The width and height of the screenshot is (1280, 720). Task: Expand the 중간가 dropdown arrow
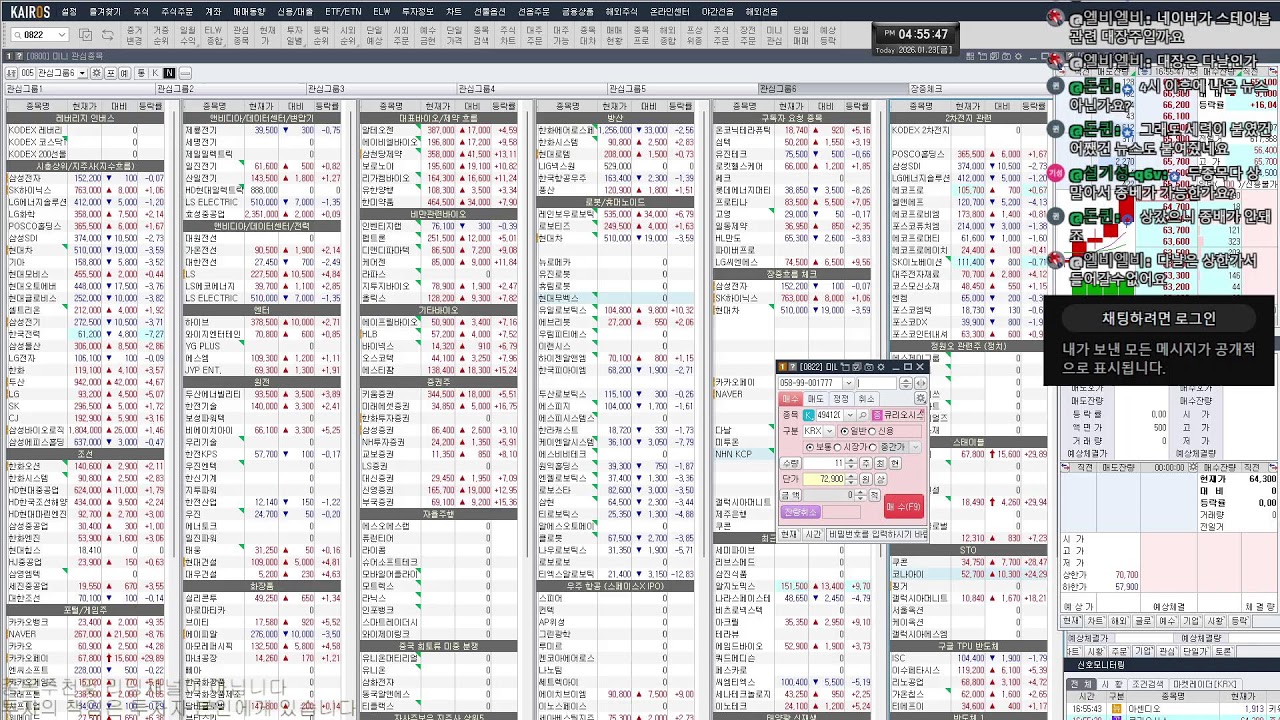pos(915,447)
